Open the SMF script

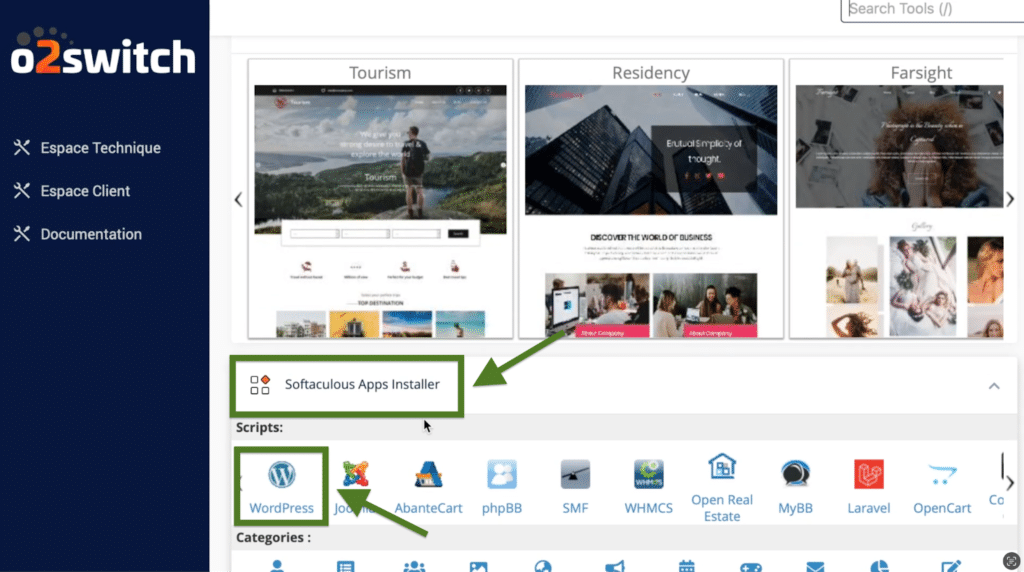tap(575, 475)
